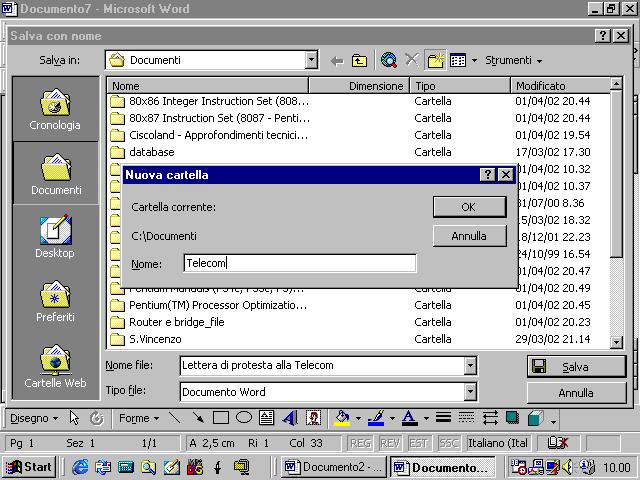Toggle REG macro recording indicator

360,443
